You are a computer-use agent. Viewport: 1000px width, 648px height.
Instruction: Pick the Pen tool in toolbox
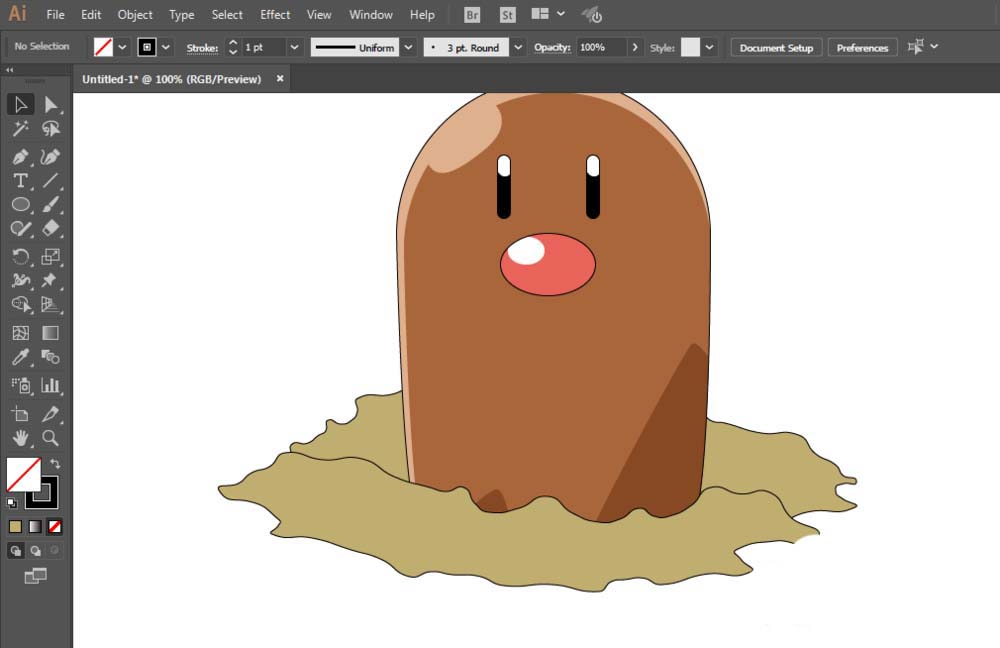click(20, 157)
